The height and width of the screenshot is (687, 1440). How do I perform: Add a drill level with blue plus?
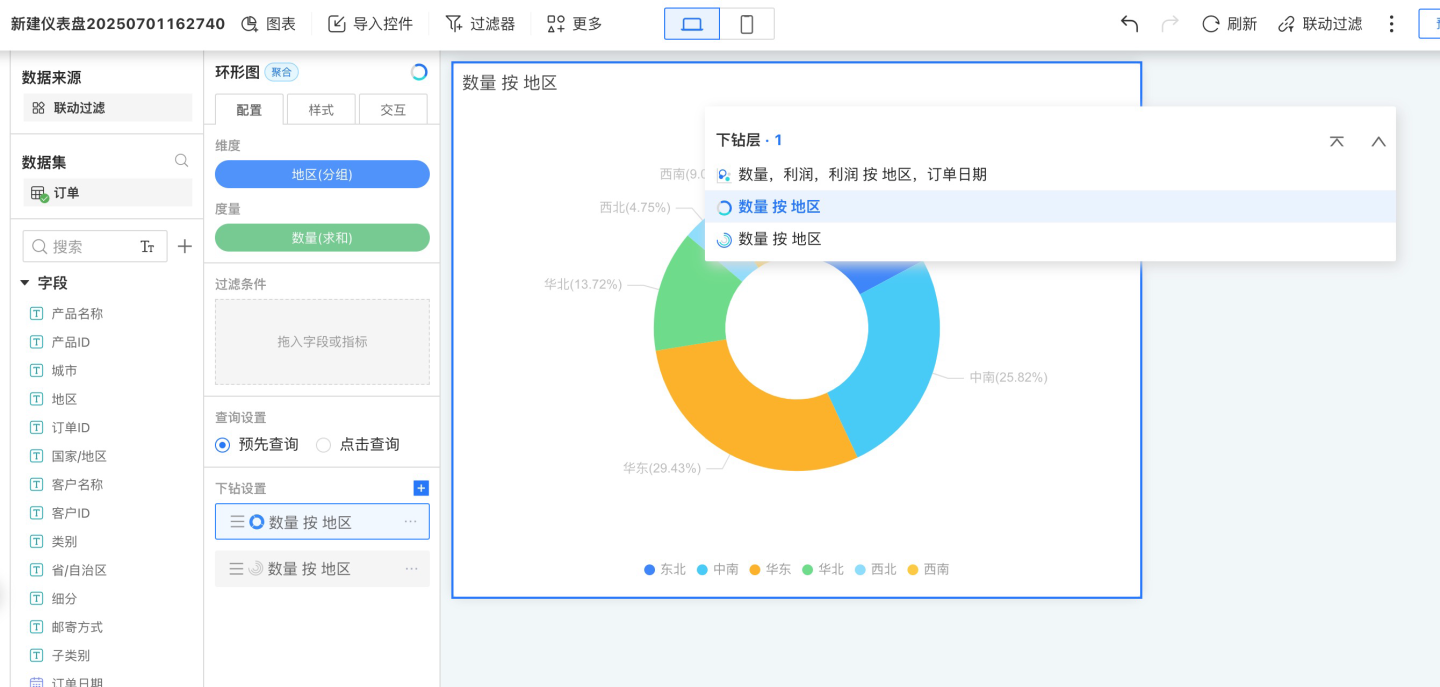pyautogui.click(x=421, y=488)
